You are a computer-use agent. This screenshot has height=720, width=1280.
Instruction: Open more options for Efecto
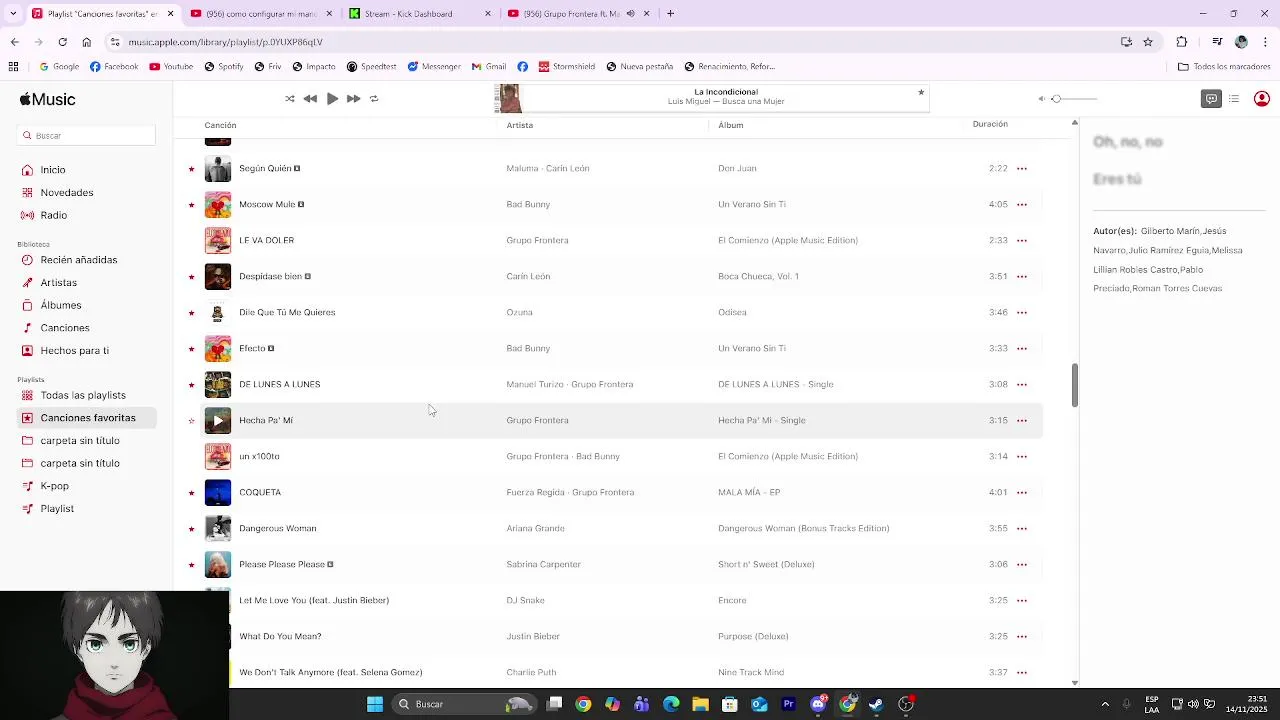1022,349
